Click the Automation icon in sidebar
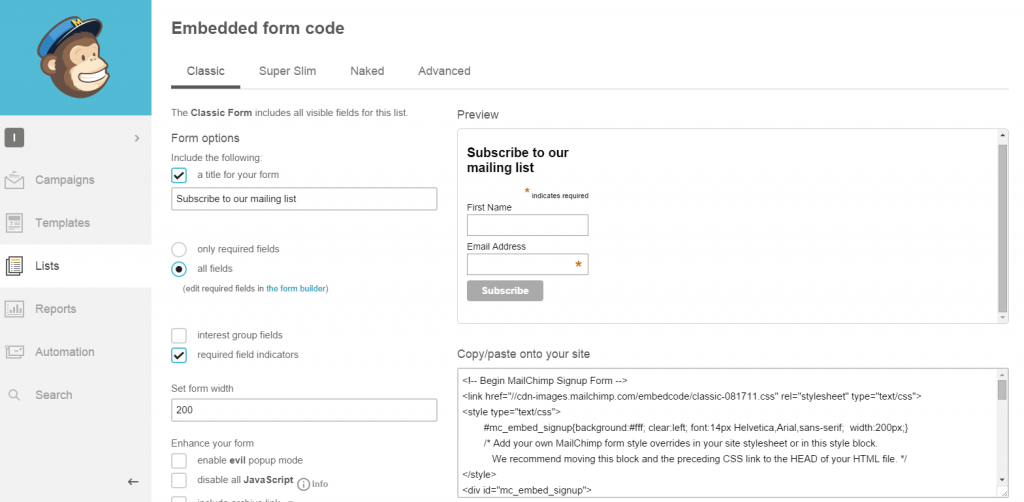 point(14,352)
